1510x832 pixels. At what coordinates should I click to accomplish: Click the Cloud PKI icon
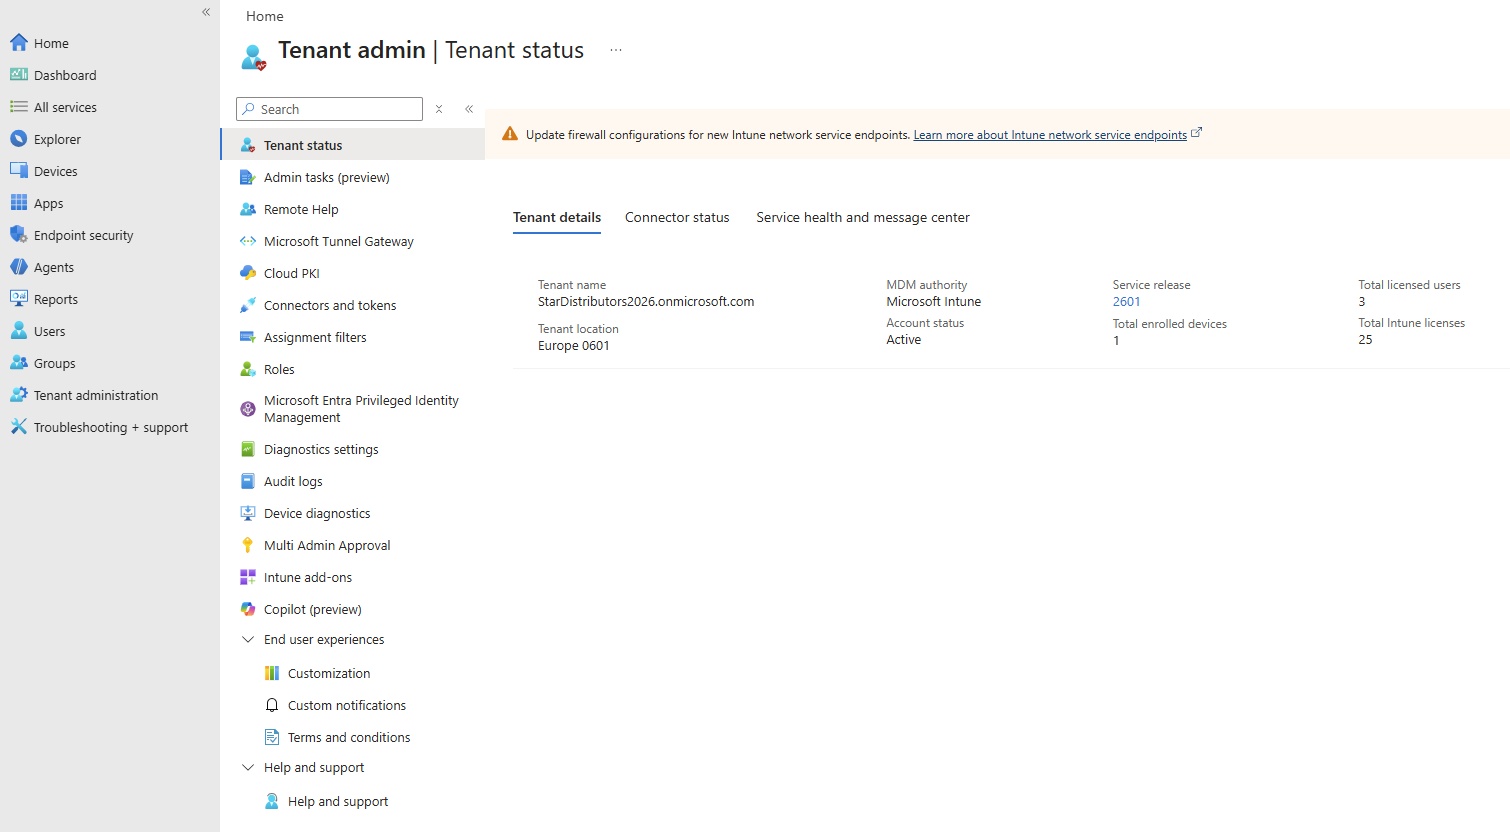tap(248, 273)
